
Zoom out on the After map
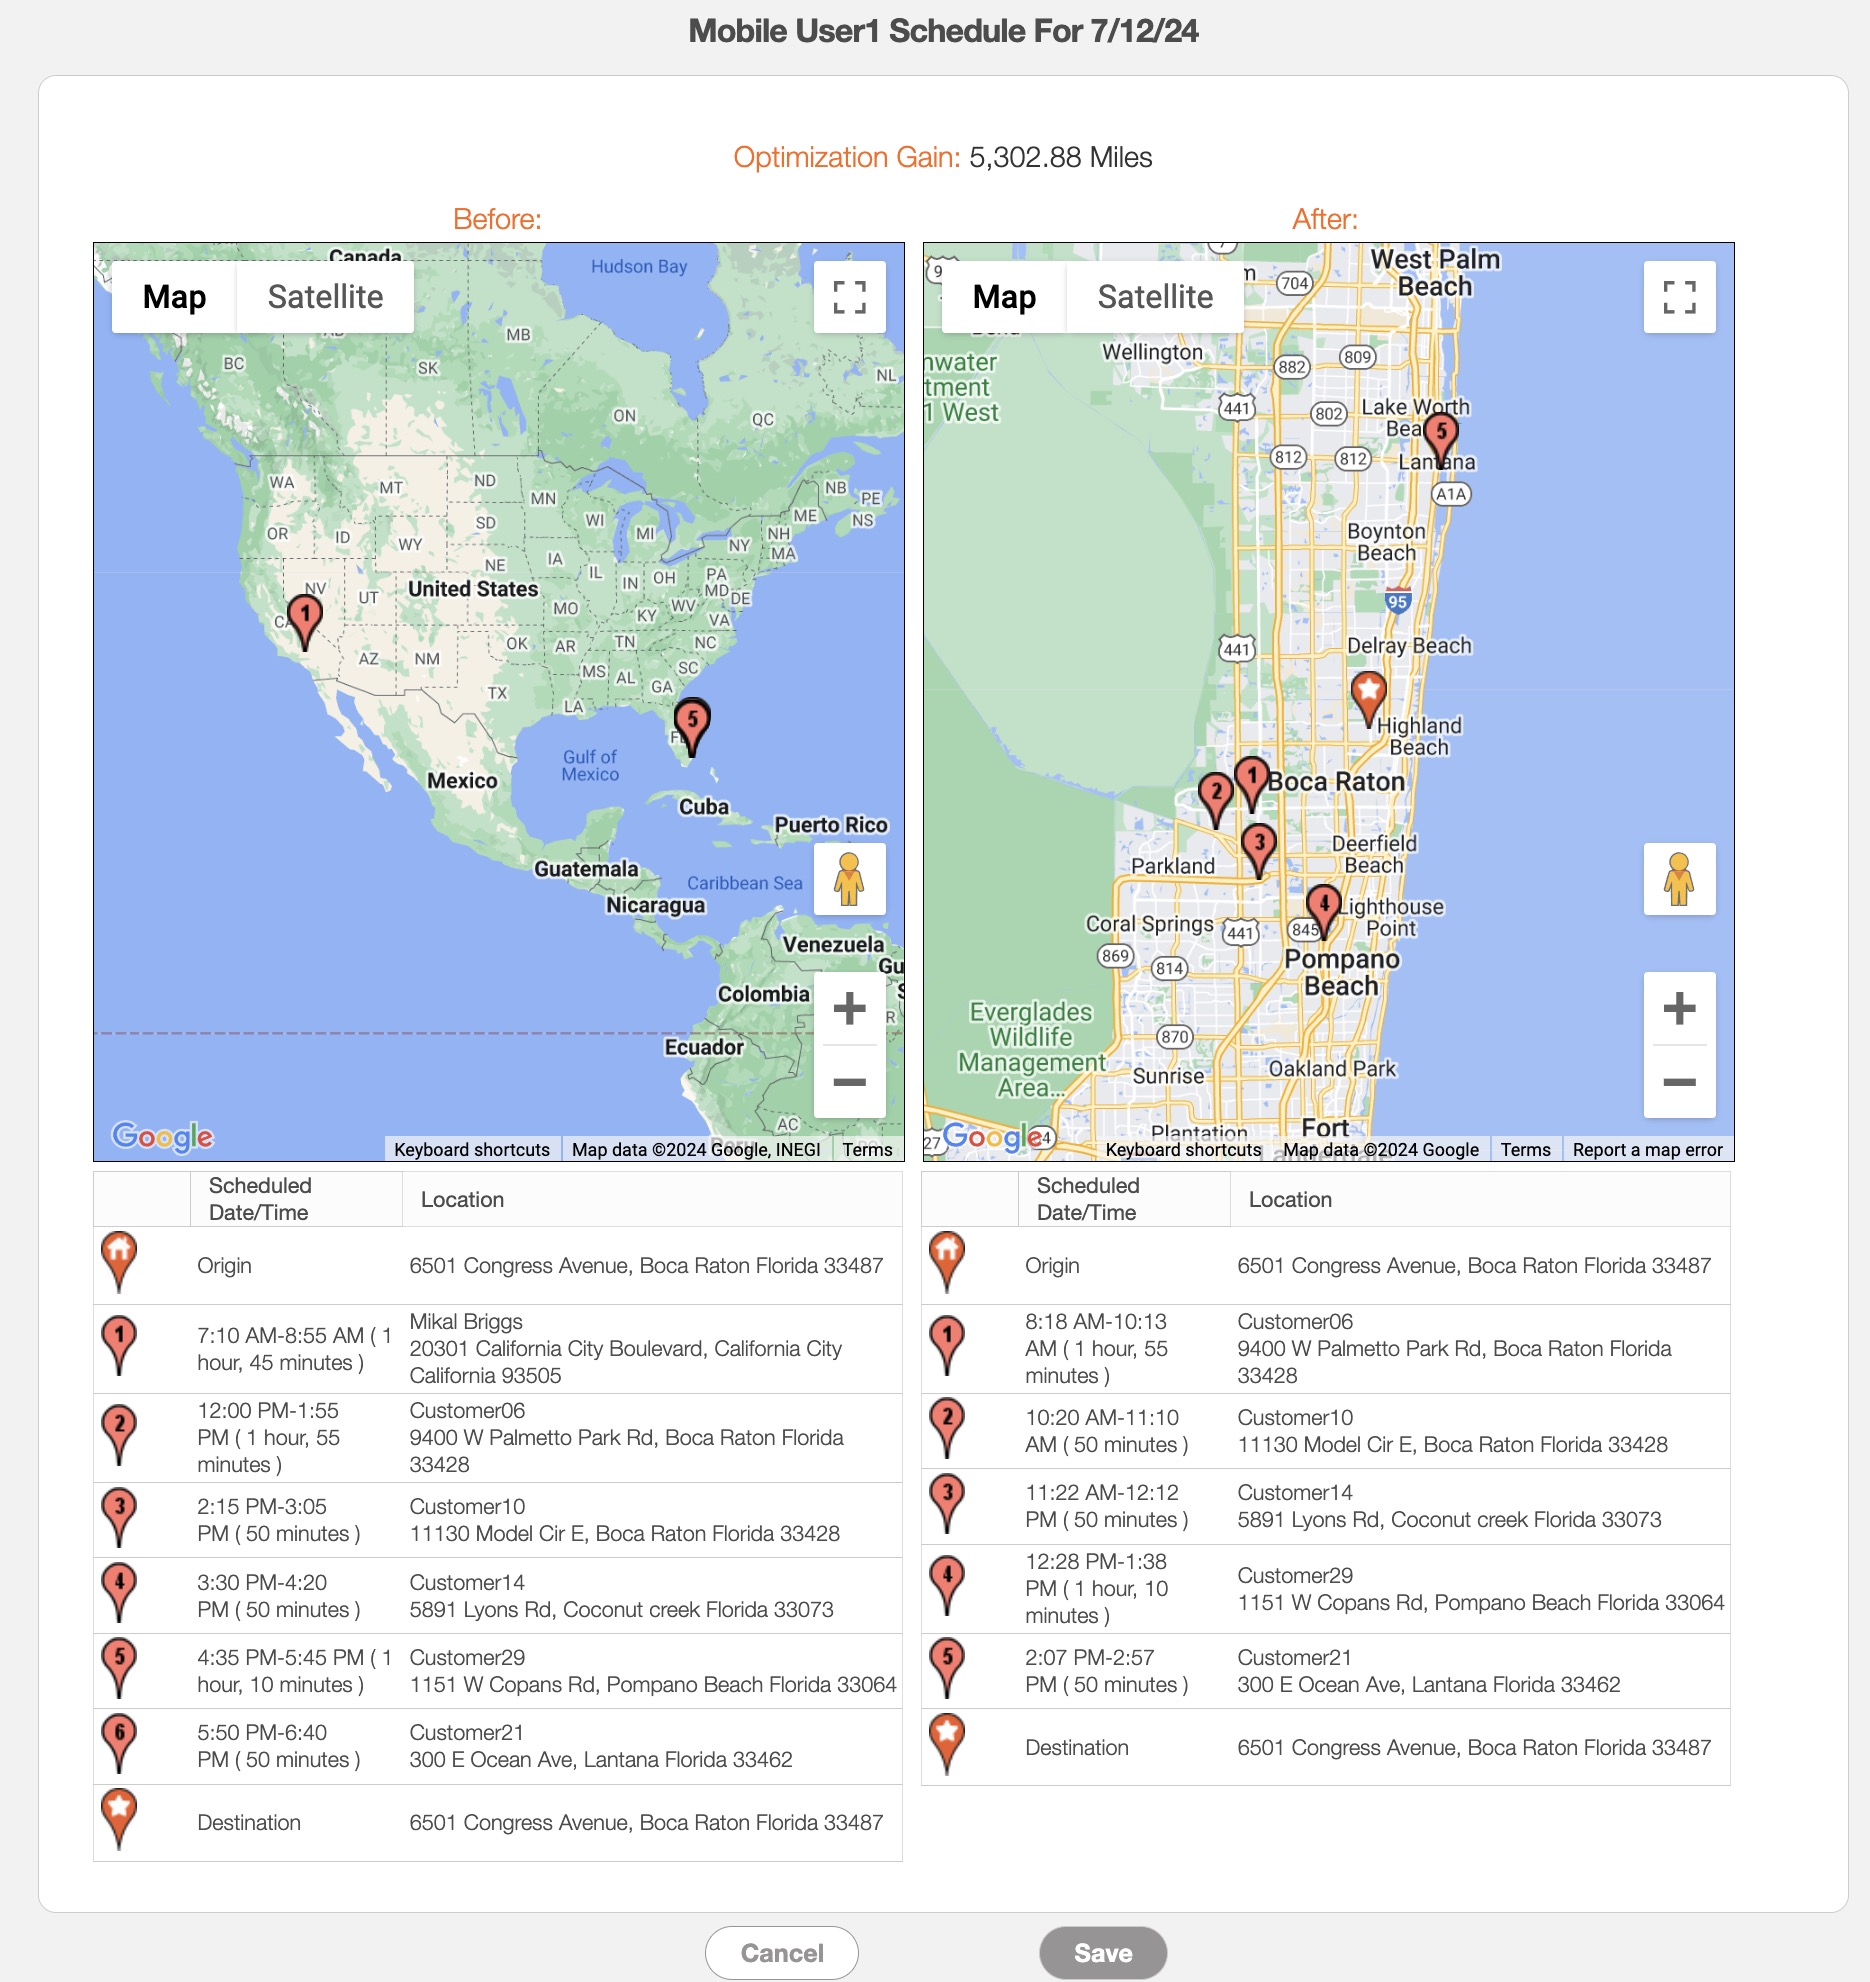tap(1679, 1082)
